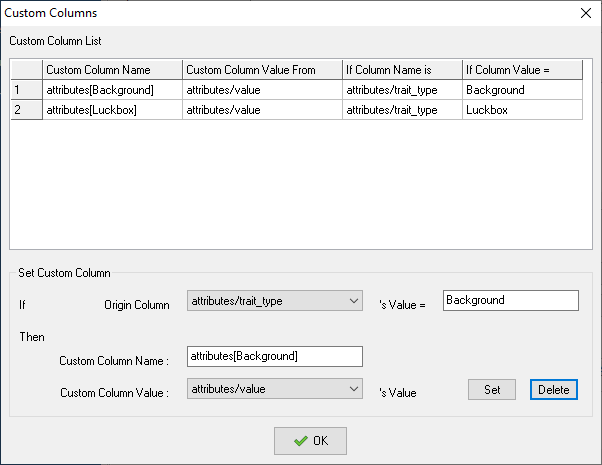Click the Custom Column Name column header

(x=112, y=70)
